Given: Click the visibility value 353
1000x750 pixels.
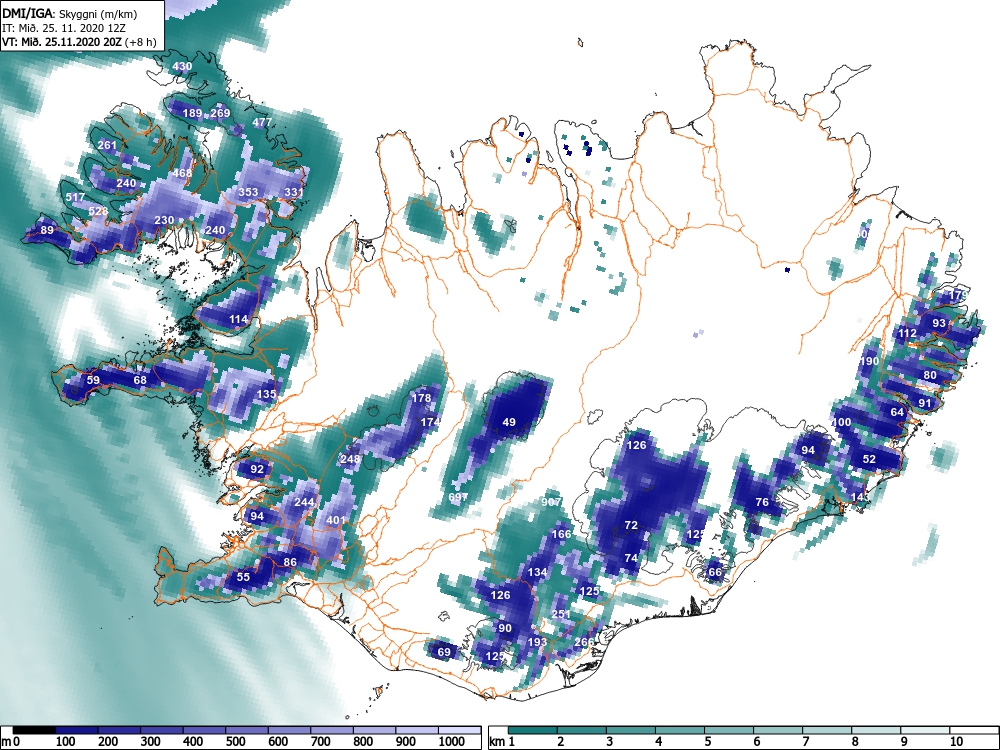Looking at the screenshot, I should pos(248,191).
